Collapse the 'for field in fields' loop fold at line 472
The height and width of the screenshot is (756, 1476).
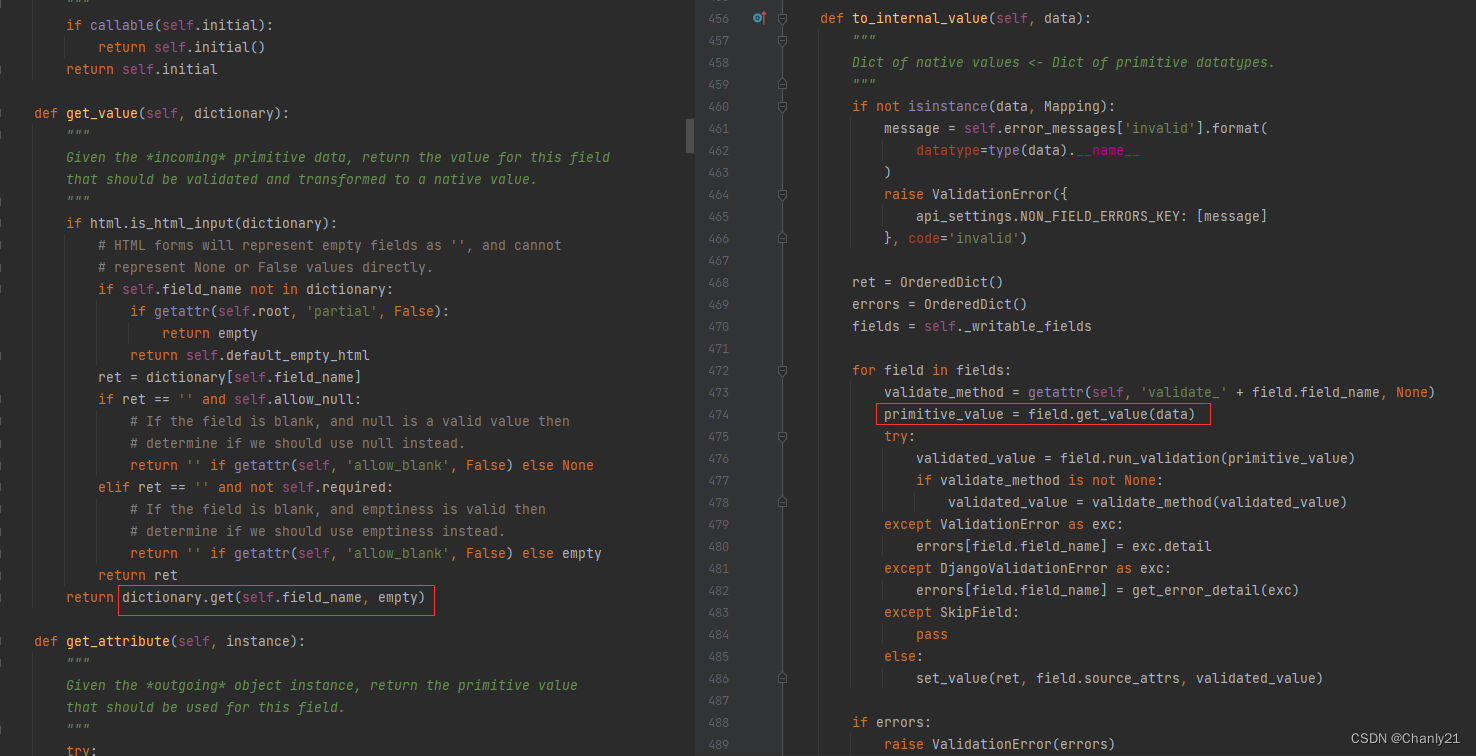coord(783,370)
